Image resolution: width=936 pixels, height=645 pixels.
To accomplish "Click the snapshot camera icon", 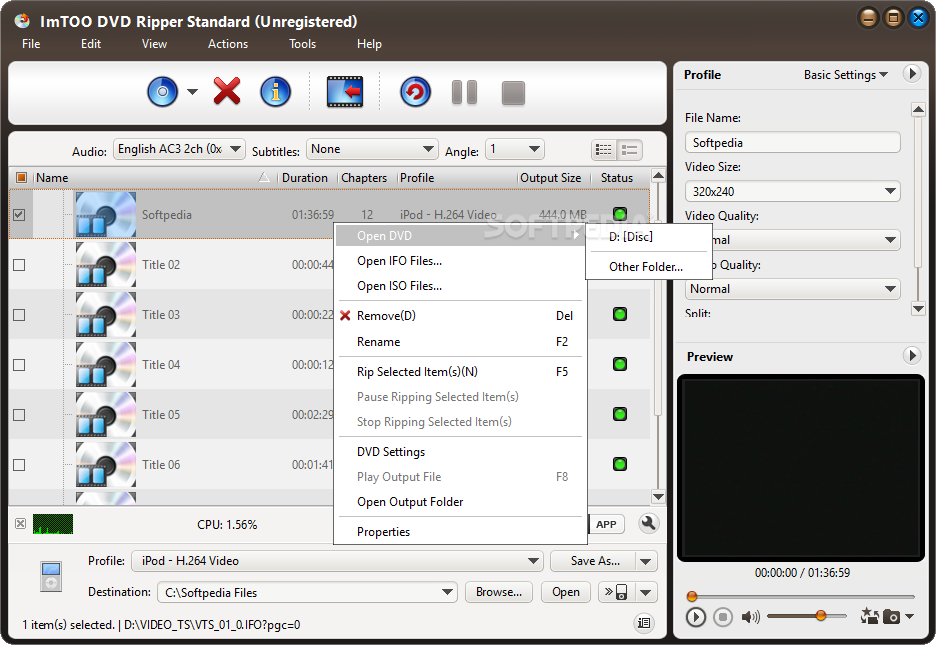I will point(891,616).
